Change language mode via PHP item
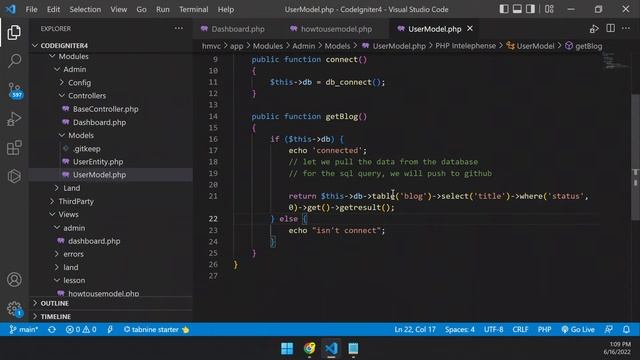 coord(544,329)
